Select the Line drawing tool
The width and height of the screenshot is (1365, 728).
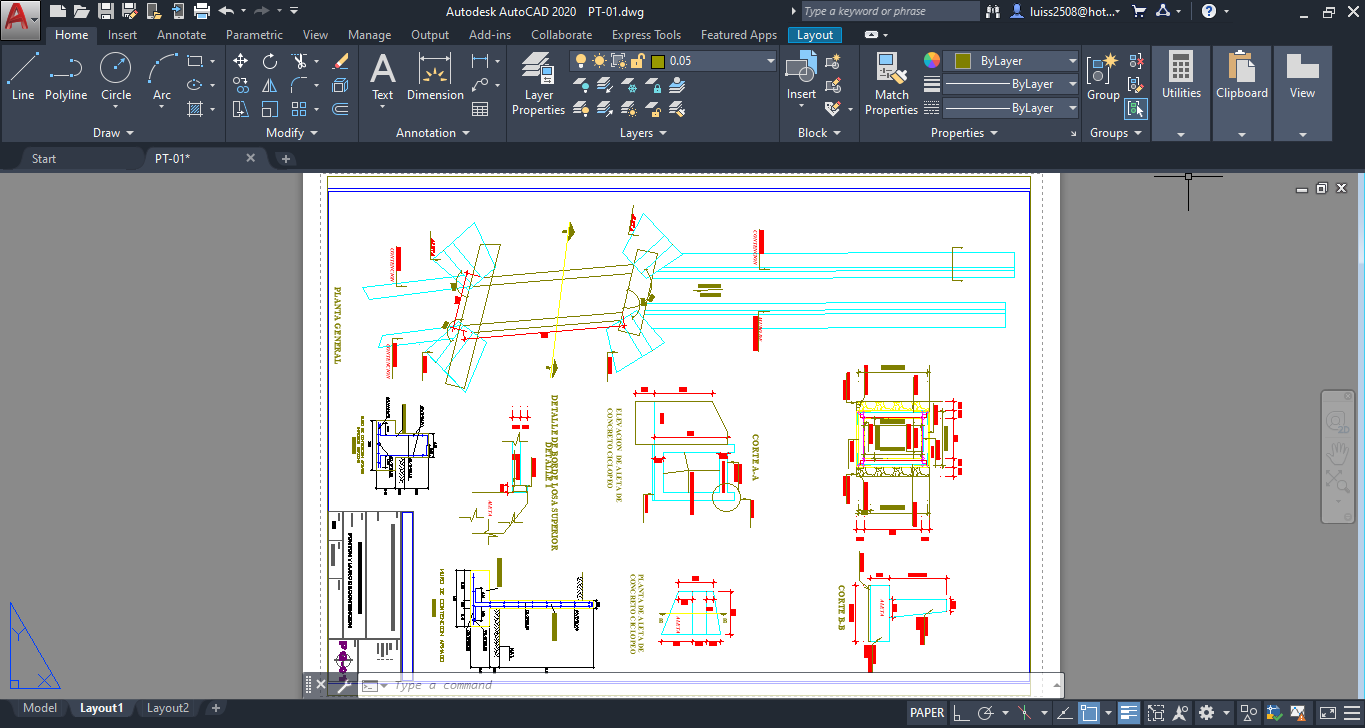click(x=23, y=77)
